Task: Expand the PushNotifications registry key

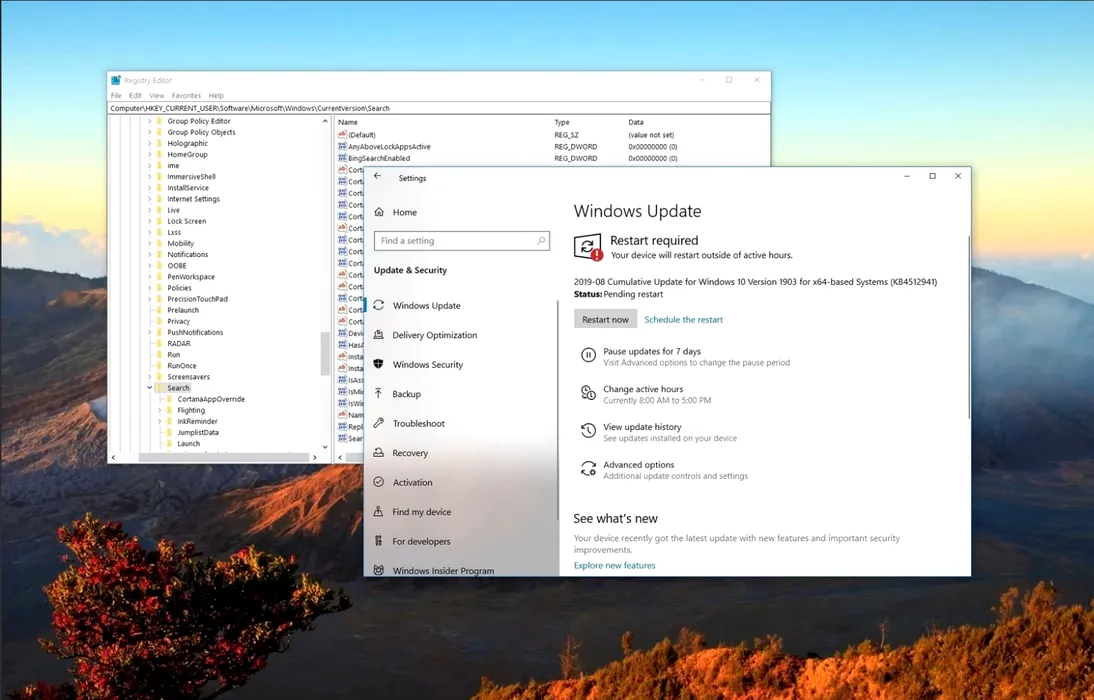Action: [149, 333]
